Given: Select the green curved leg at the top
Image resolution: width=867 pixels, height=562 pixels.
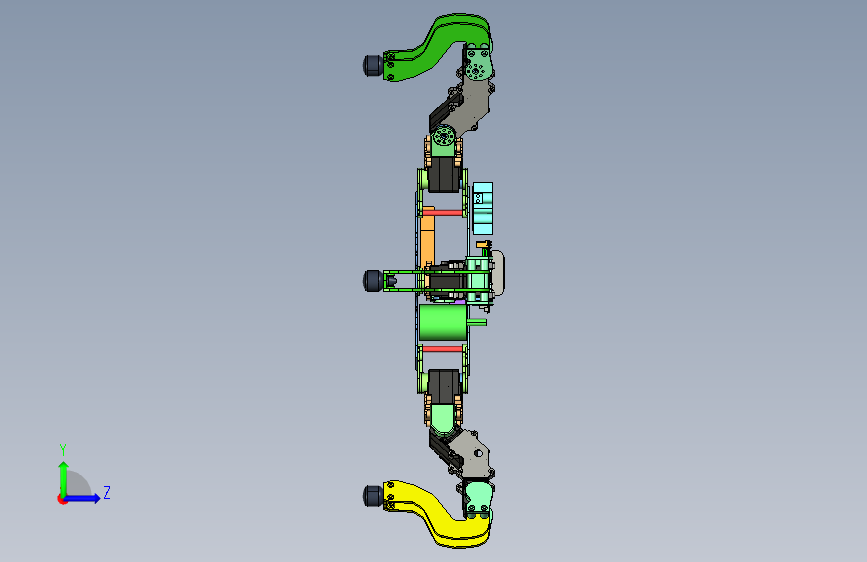Looking at the screenshot, I should click(x=437, y=47).
